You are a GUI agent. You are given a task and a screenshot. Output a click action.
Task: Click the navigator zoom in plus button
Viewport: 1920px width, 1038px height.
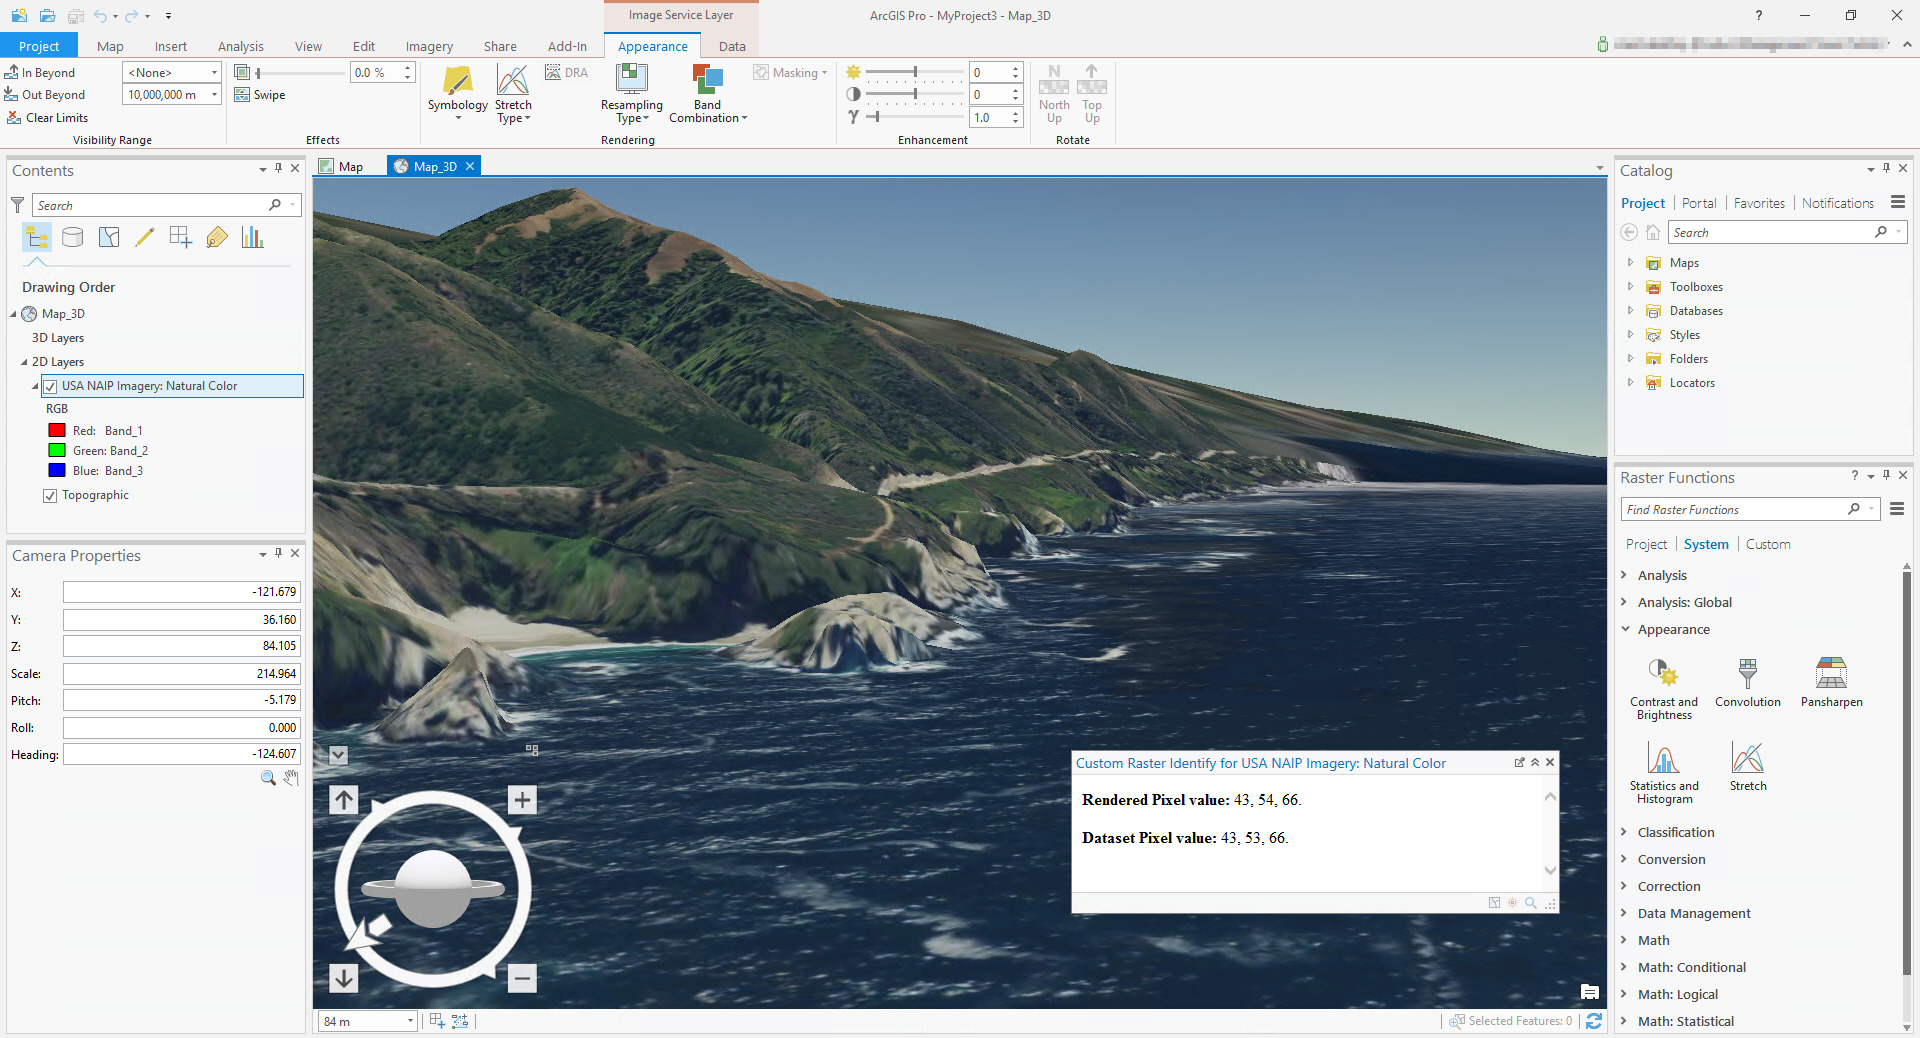point(522,800)
